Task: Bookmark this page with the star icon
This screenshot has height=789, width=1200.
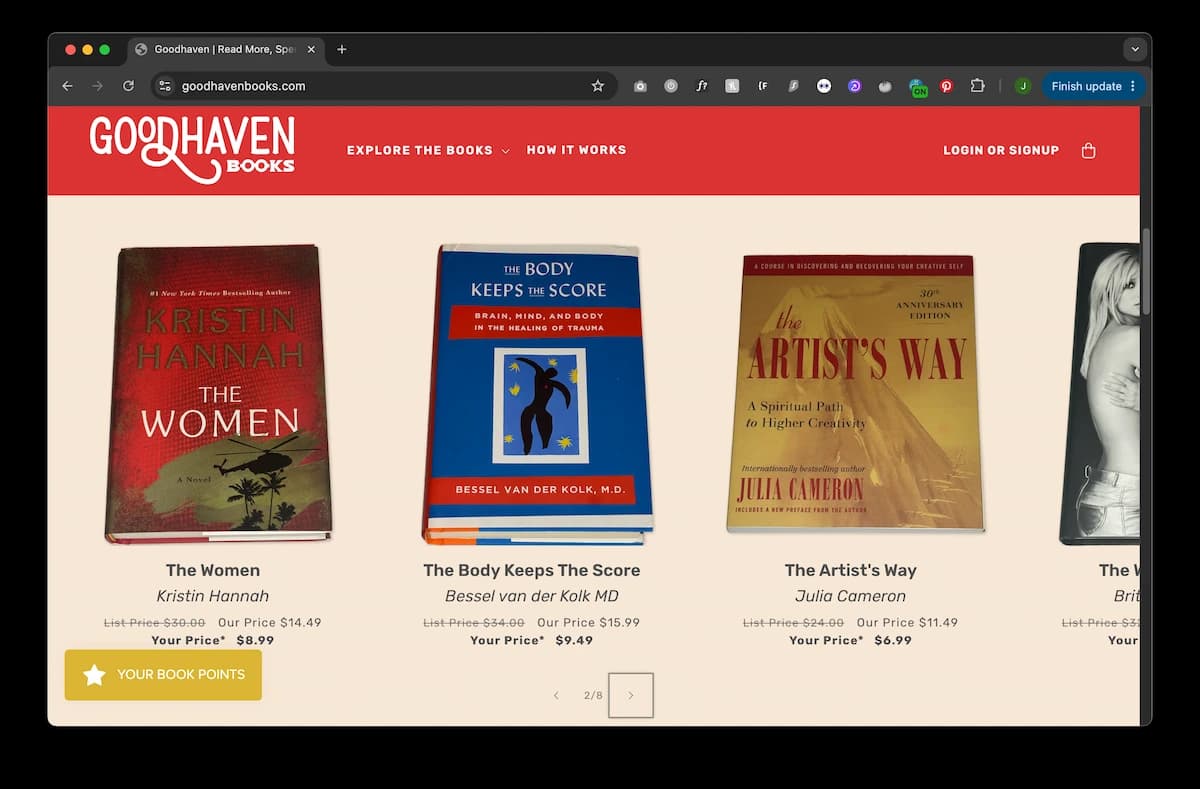Action: point(598,86)
